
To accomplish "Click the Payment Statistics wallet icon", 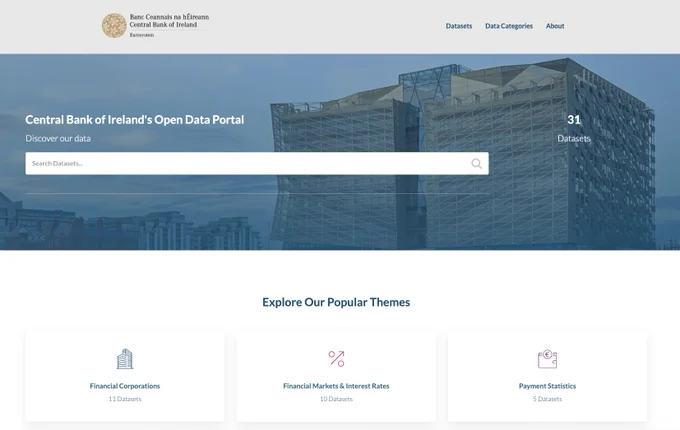I will tap(547, 359).
